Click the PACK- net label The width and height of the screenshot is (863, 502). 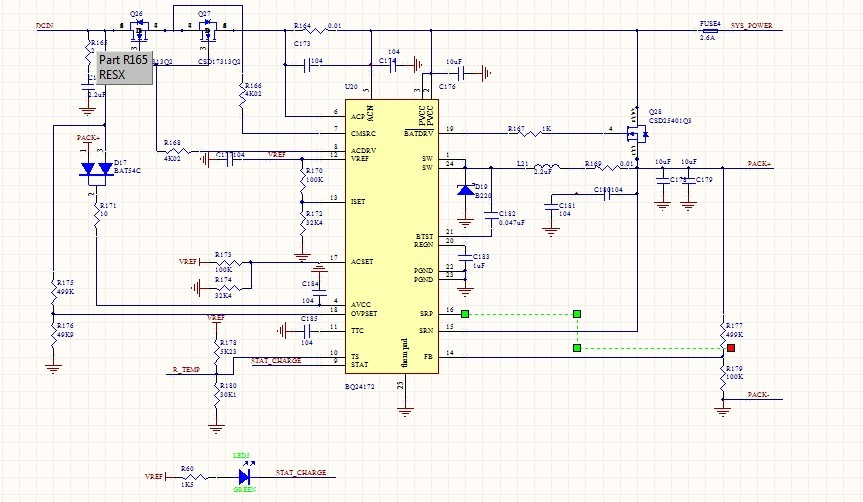pyautogui.click(x=758, y=395)
